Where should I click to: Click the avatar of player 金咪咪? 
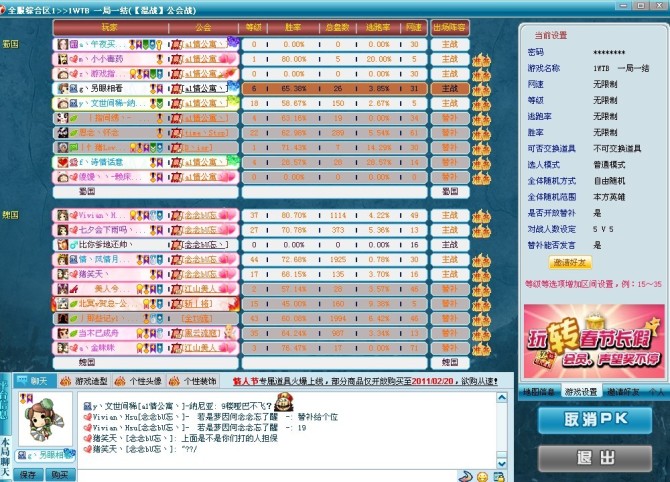click(63, 348)
